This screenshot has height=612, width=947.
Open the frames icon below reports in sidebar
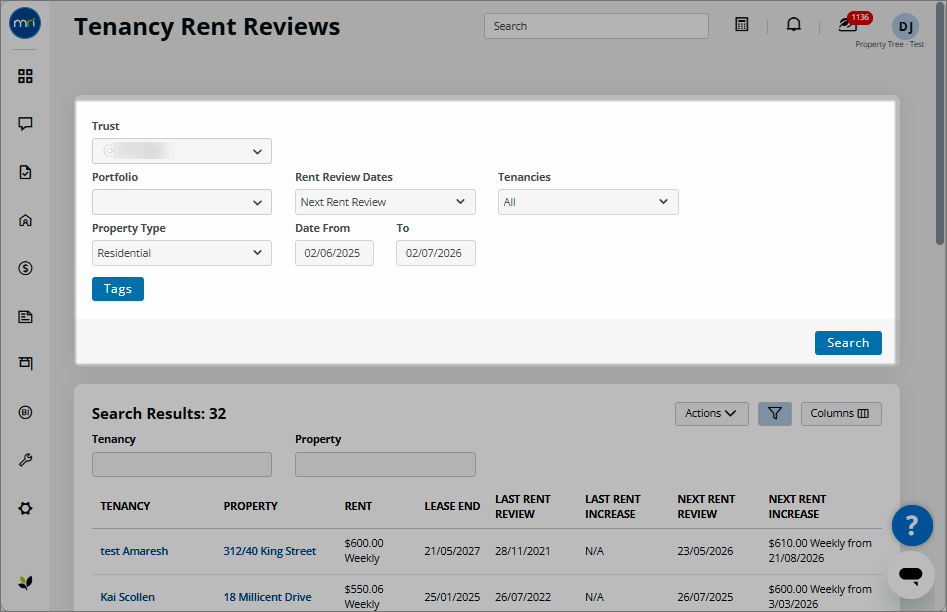point(25,363)
